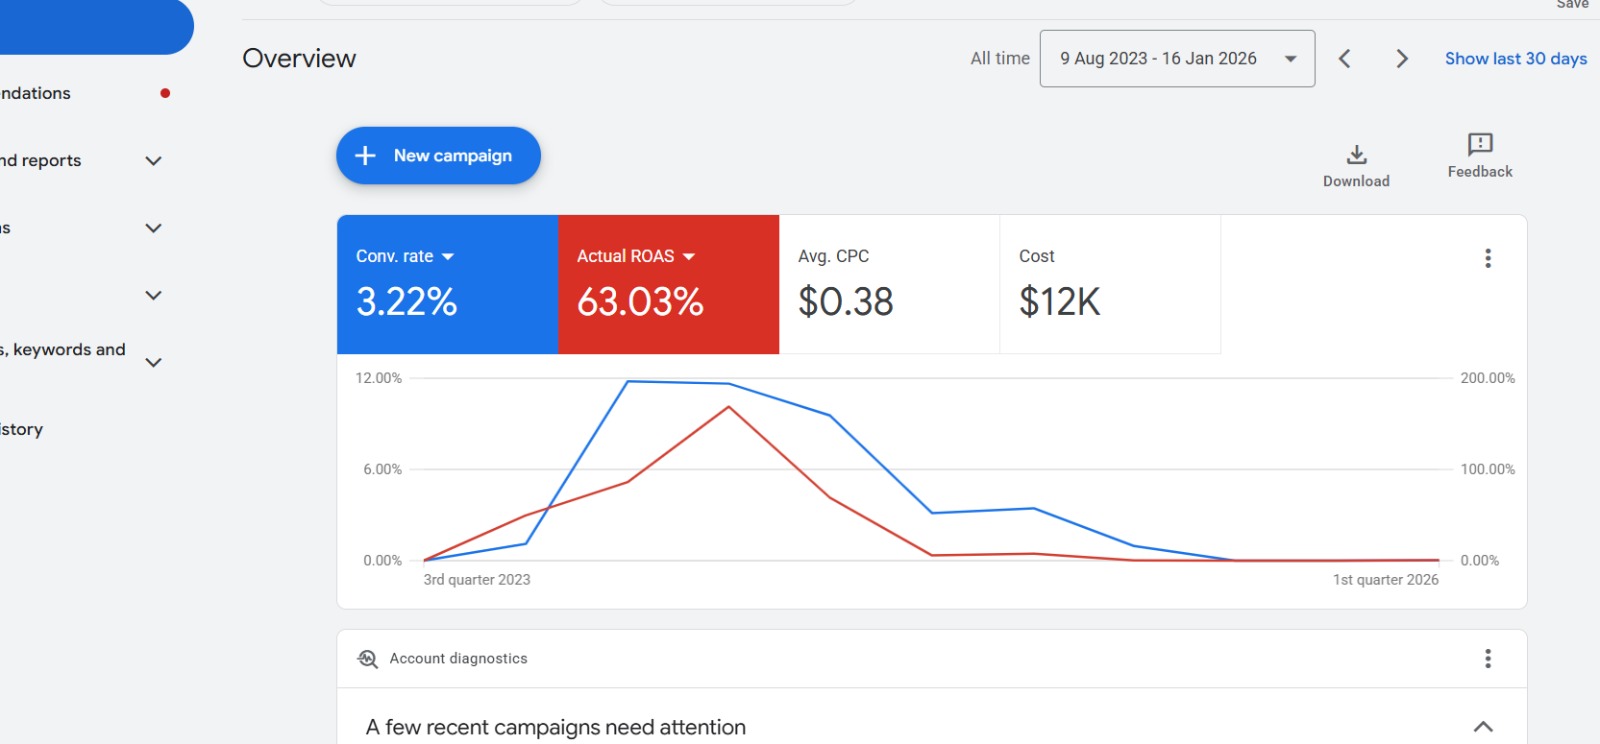The image size is (1600, 744).
Task: Open scorecard three-dot options menu
Action: pyautogui.click(x=1488, y=259)
